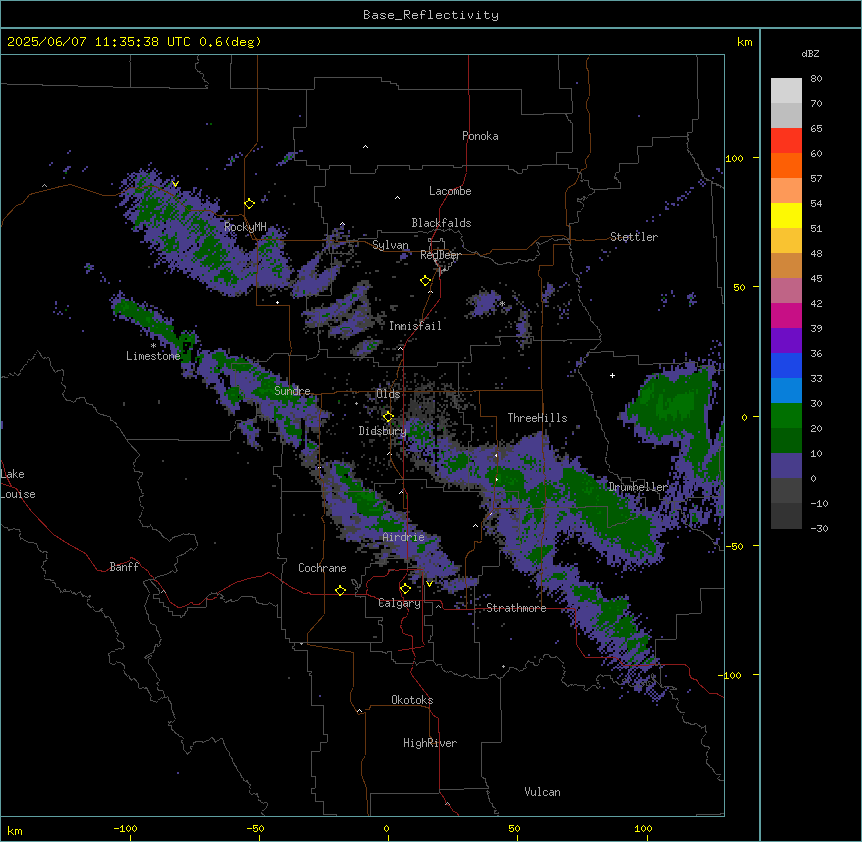Select the slate purple 0-10 dBZ swatch
This screenshot has height=842, width=862.
pyautogui.click(x=786, y=466)
